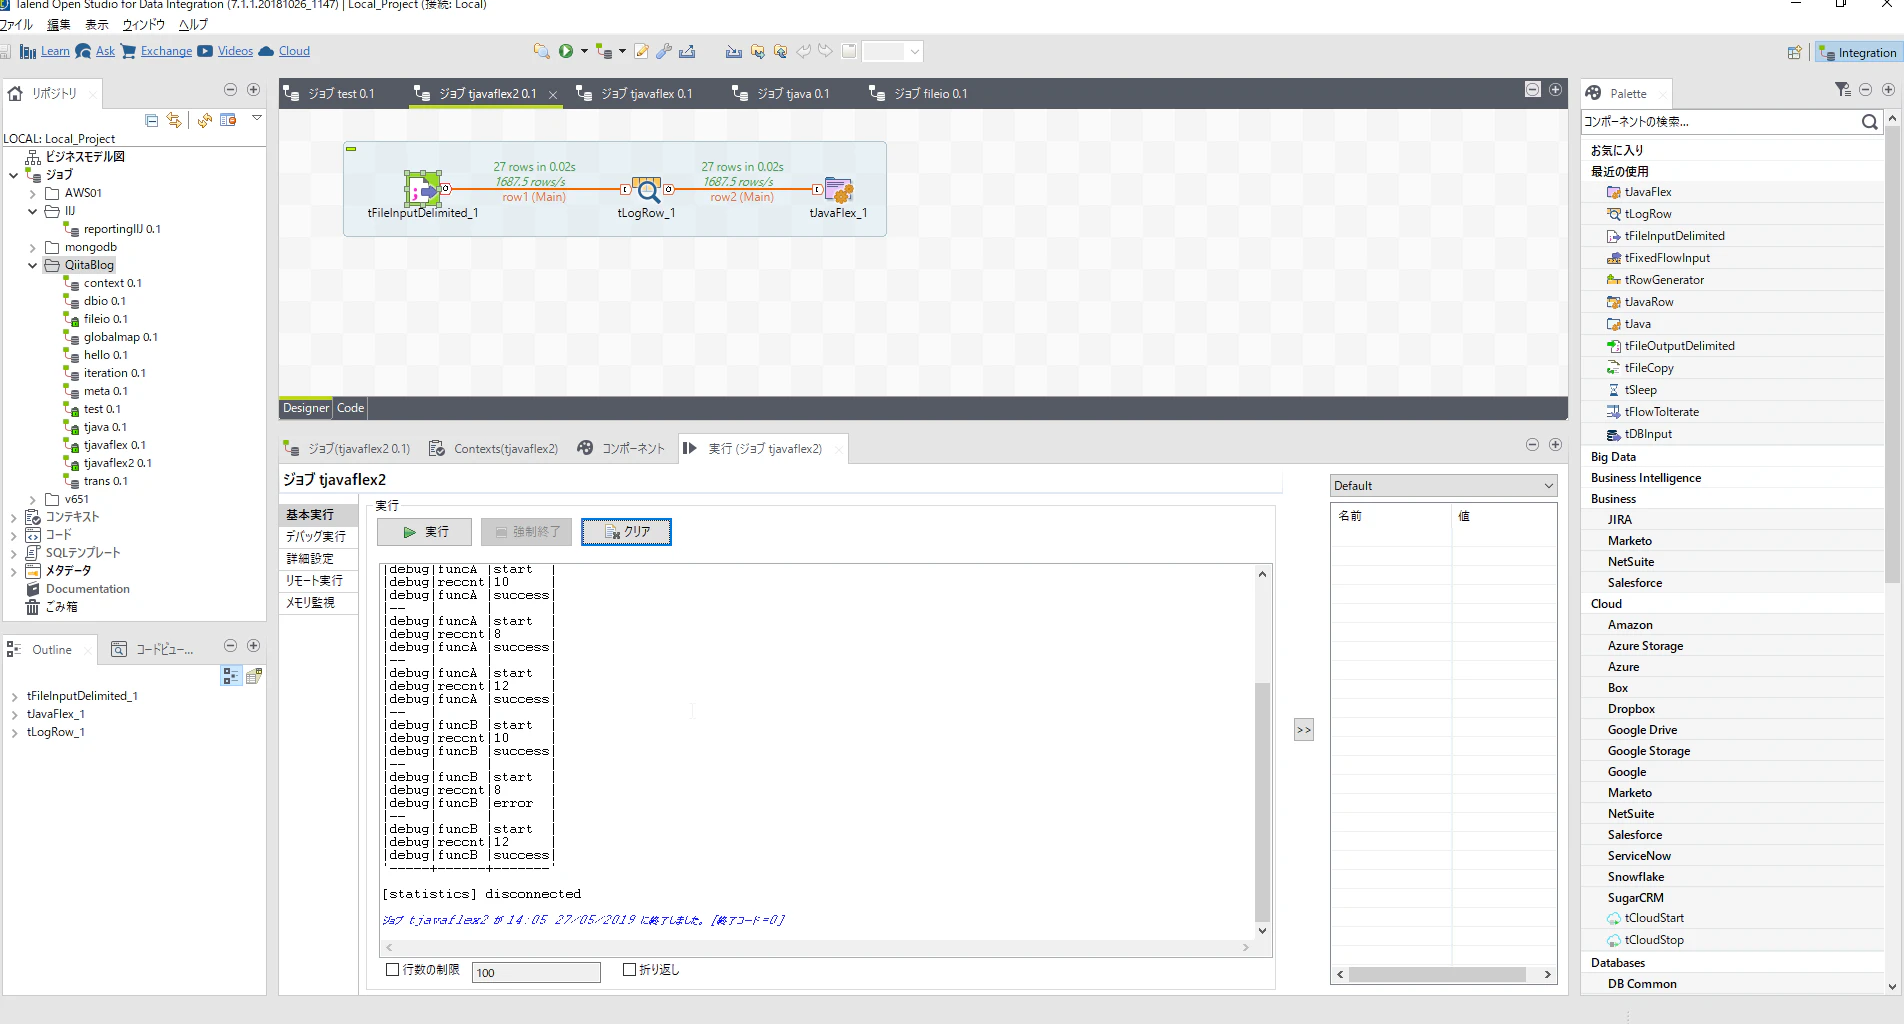Click the >> move button beside context table

[1303, 730]
